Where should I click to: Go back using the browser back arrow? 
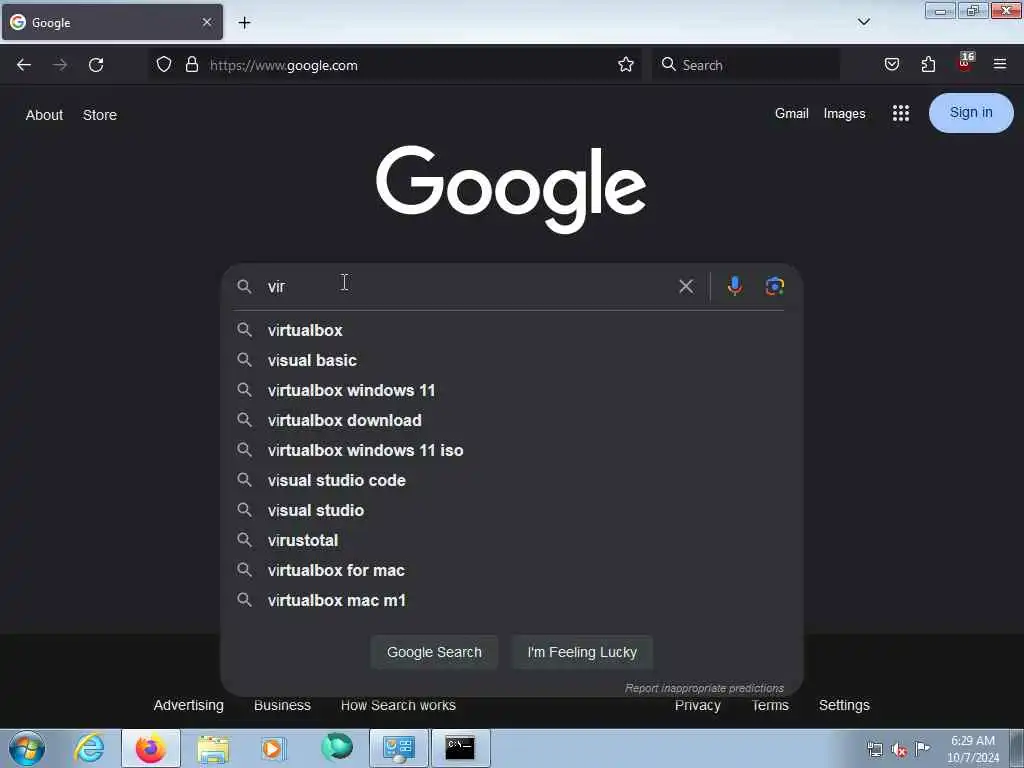24,65
